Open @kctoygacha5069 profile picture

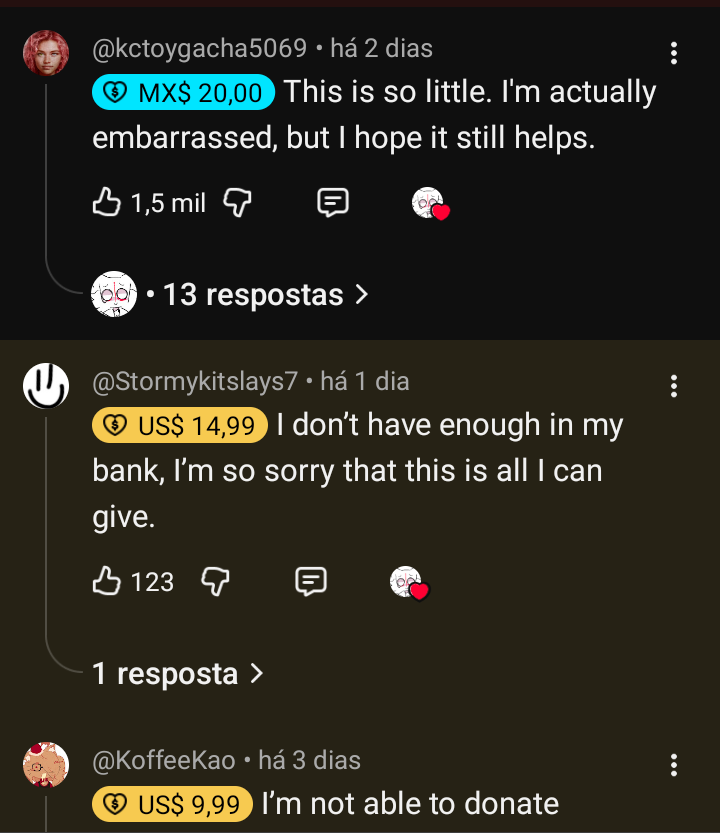coord(46,53)
